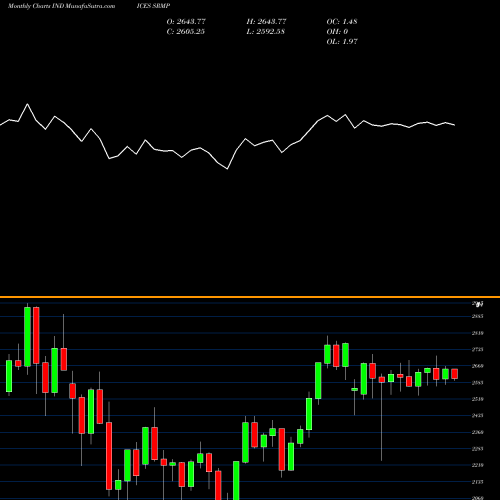Click the peak of the white line chart

[x=27, y=104]
